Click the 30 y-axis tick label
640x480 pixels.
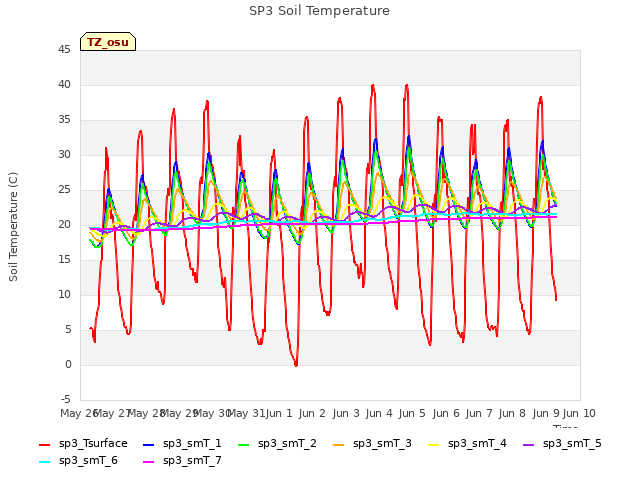pyautogui.click(x=64, y=155)
